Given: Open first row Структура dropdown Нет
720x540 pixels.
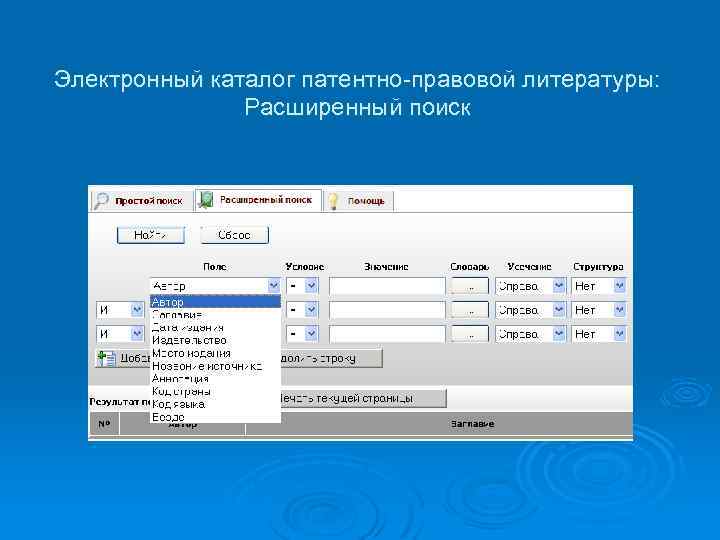Looking at the screenshot, I should pos(599,286).
